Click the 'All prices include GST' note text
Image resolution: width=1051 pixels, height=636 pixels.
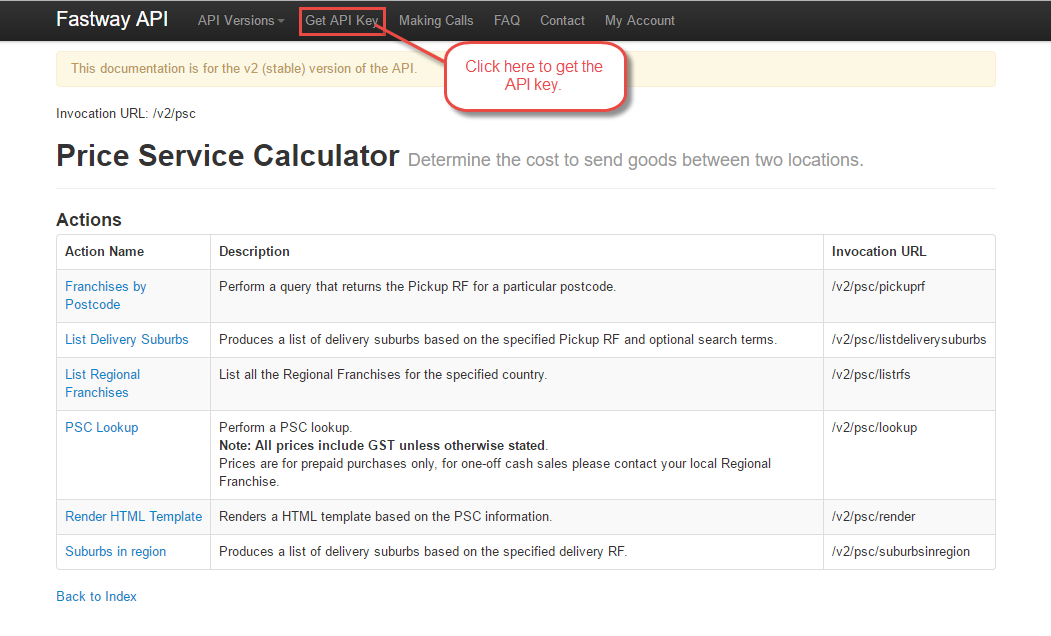[383, 445]
